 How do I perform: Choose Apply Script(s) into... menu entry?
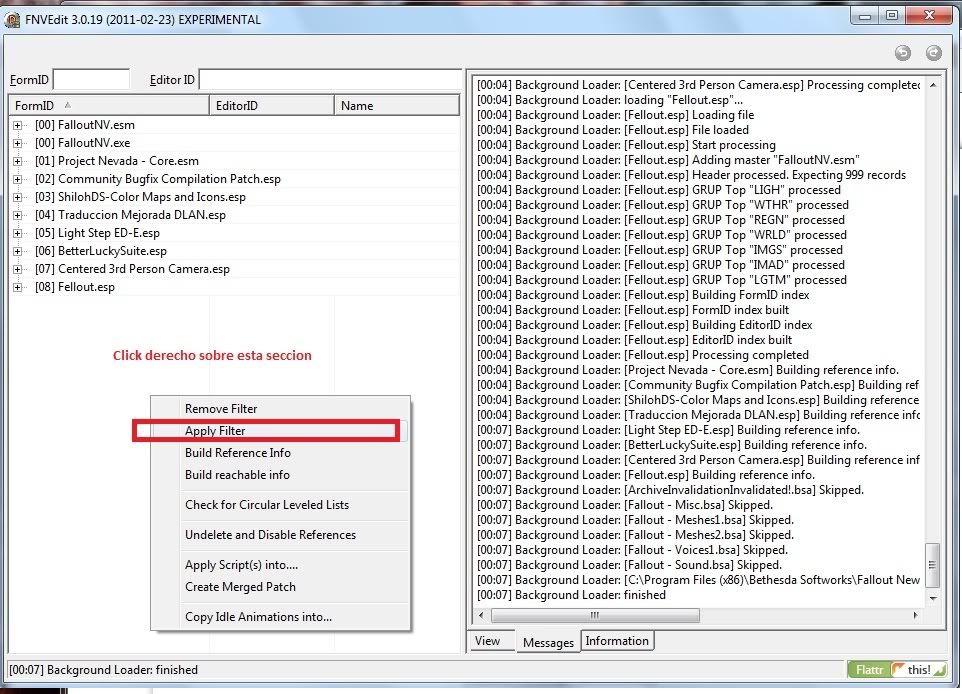pyautogui.click(x=280, y=565)
